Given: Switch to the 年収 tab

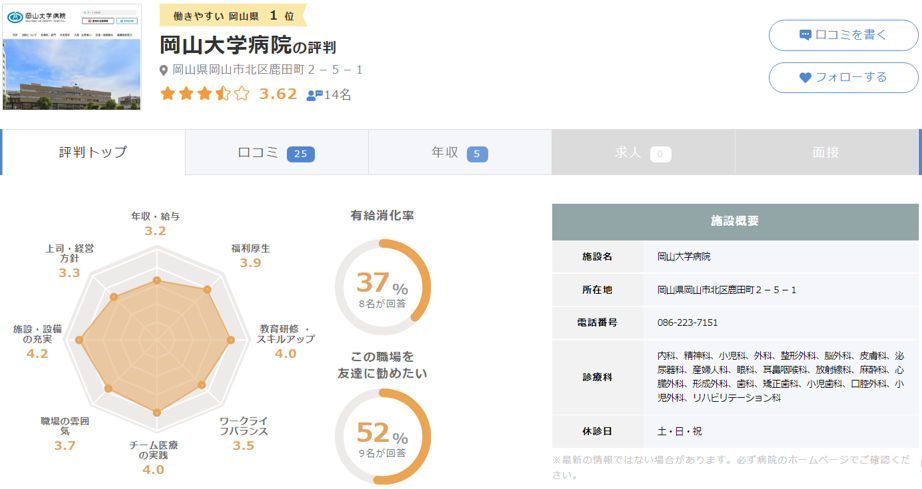Looking at the screenshot, I should click(460, 153).
